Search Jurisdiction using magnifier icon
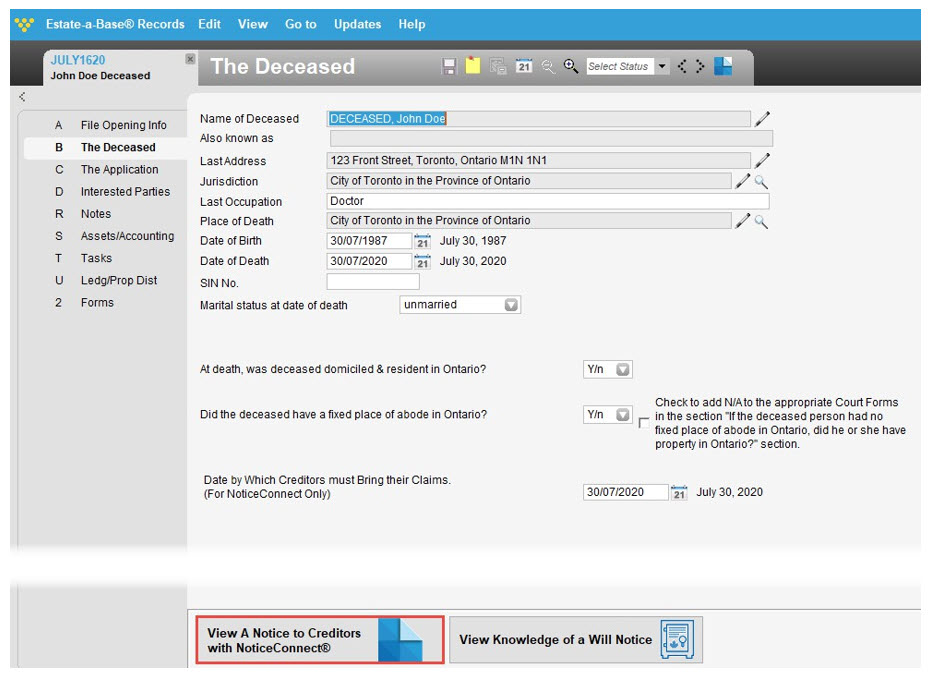This screenshot has width=932, height=678. tap(761, 182)
